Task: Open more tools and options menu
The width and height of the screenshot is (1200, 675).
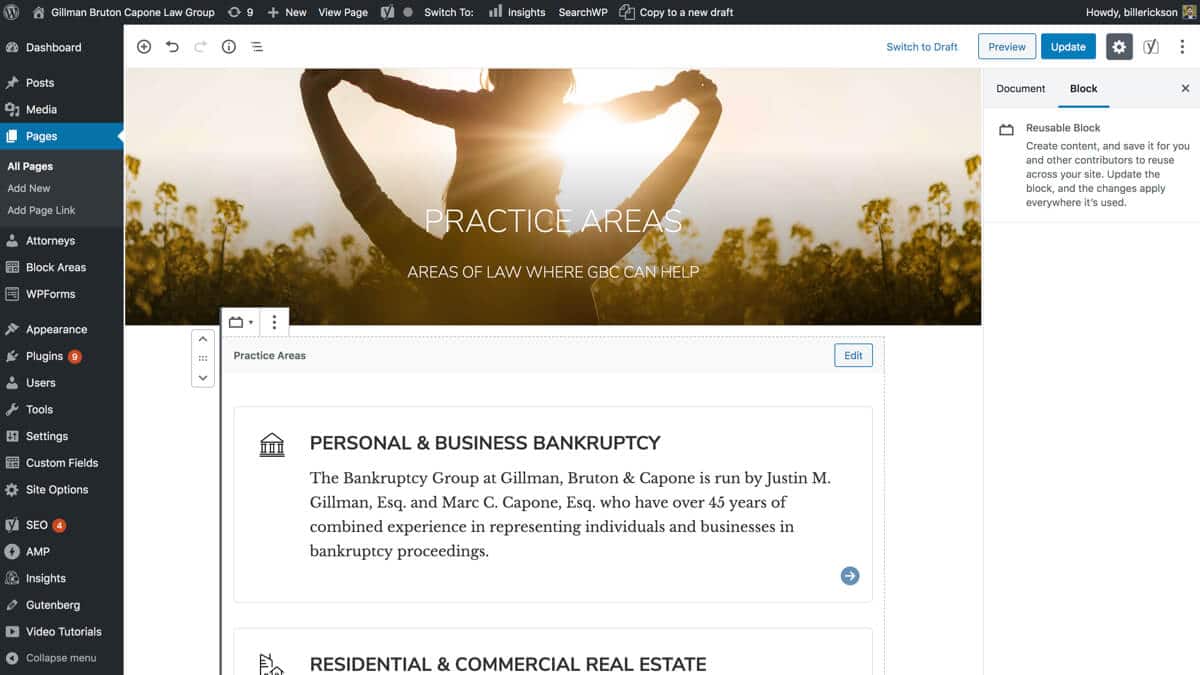Action: (x=1182, y=47)
